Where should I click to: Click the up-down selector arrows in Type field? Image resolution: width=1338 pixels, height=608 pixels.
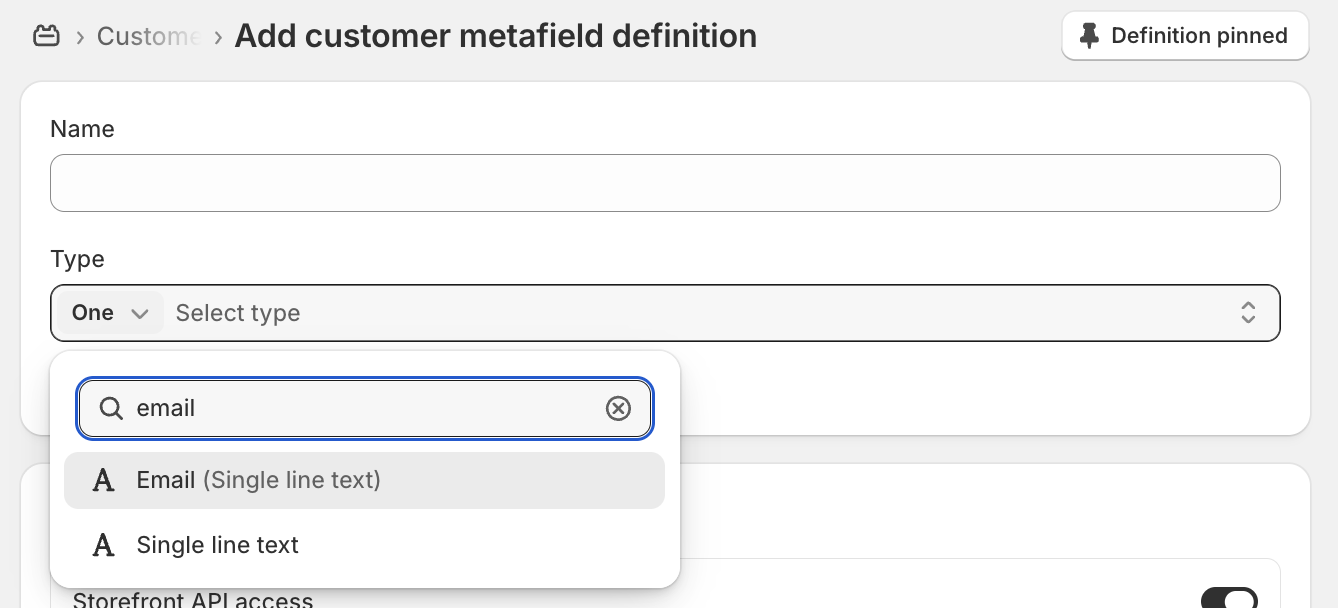coord(1248,313)
